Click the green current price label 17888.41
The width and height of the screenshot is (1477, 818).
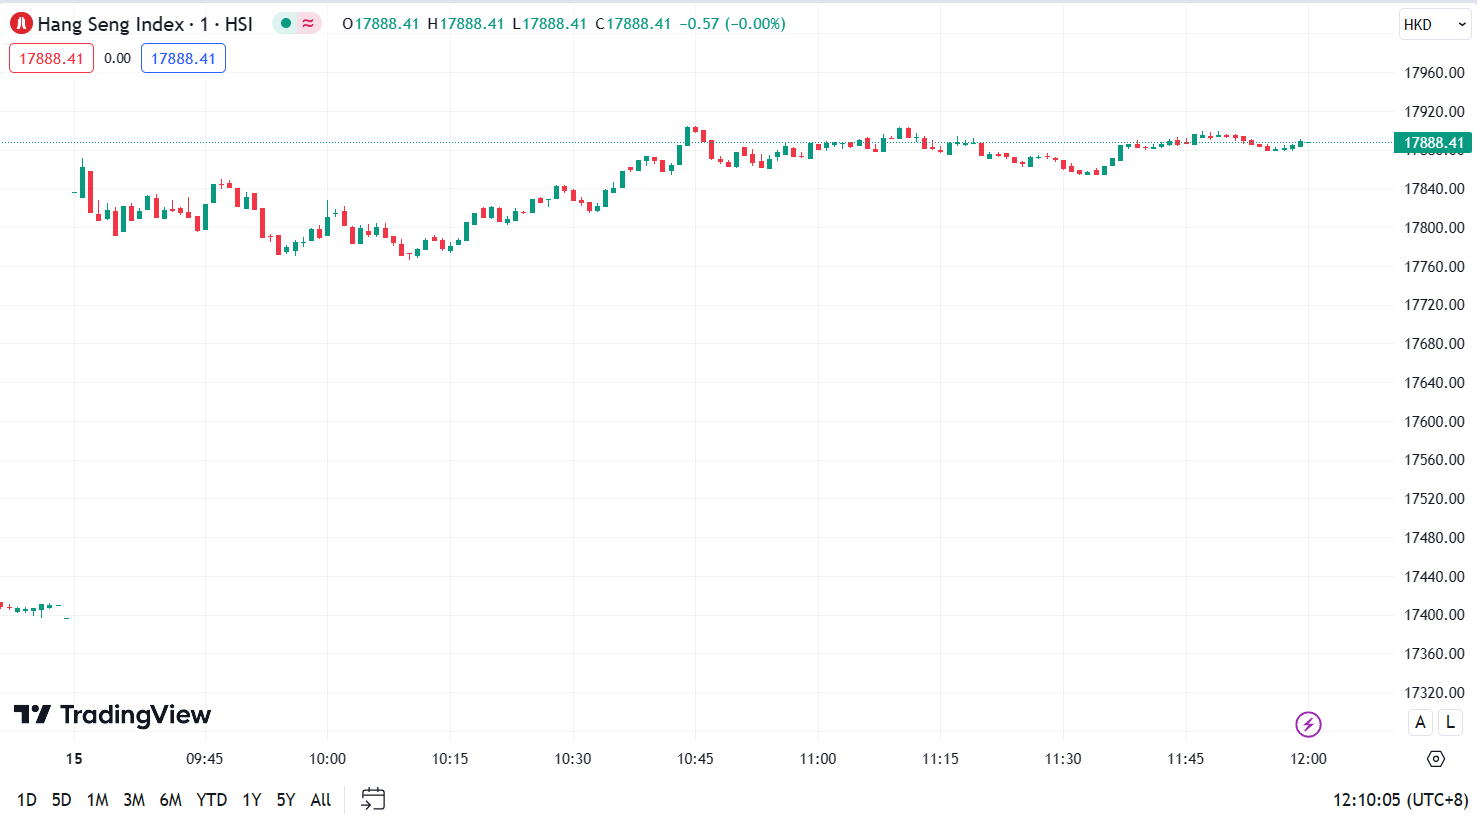1433,143
